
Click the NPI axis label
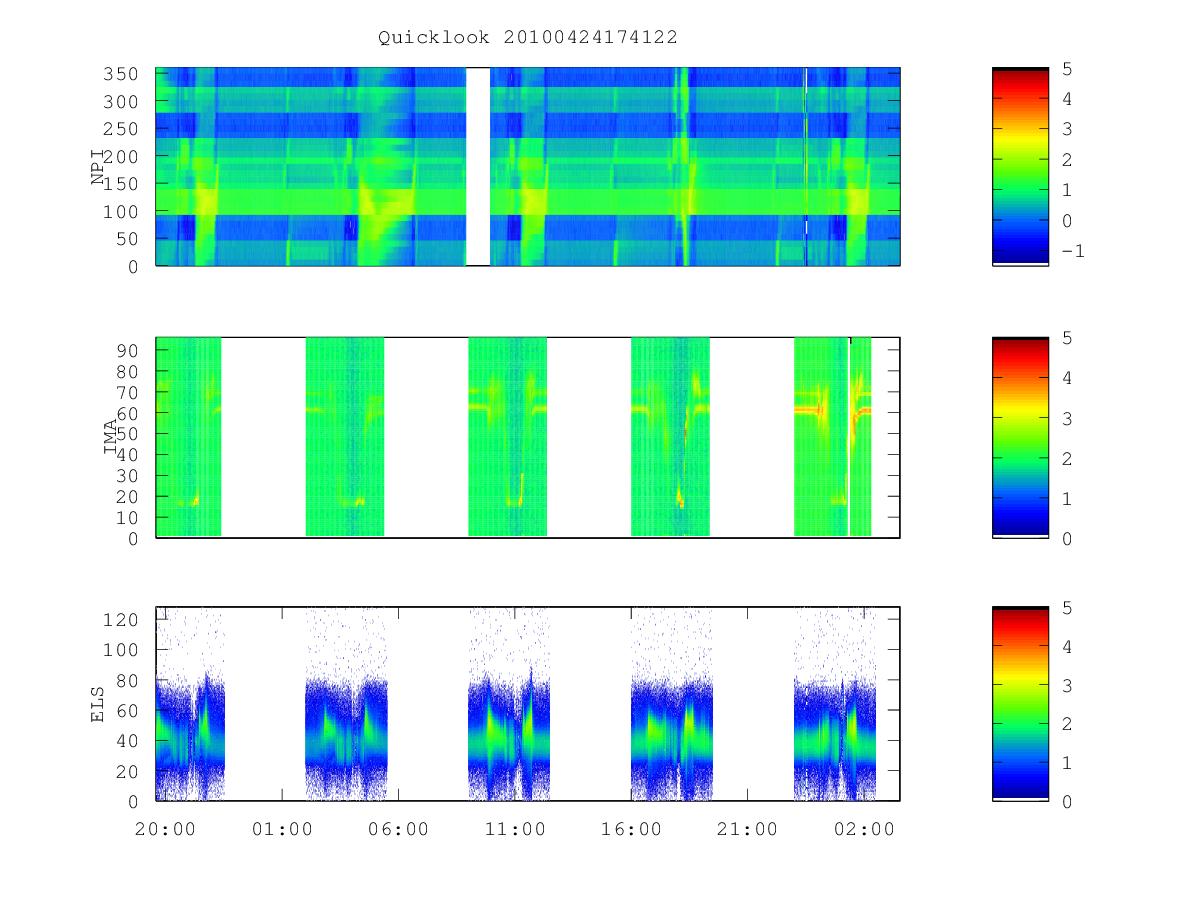click(98, 167)
